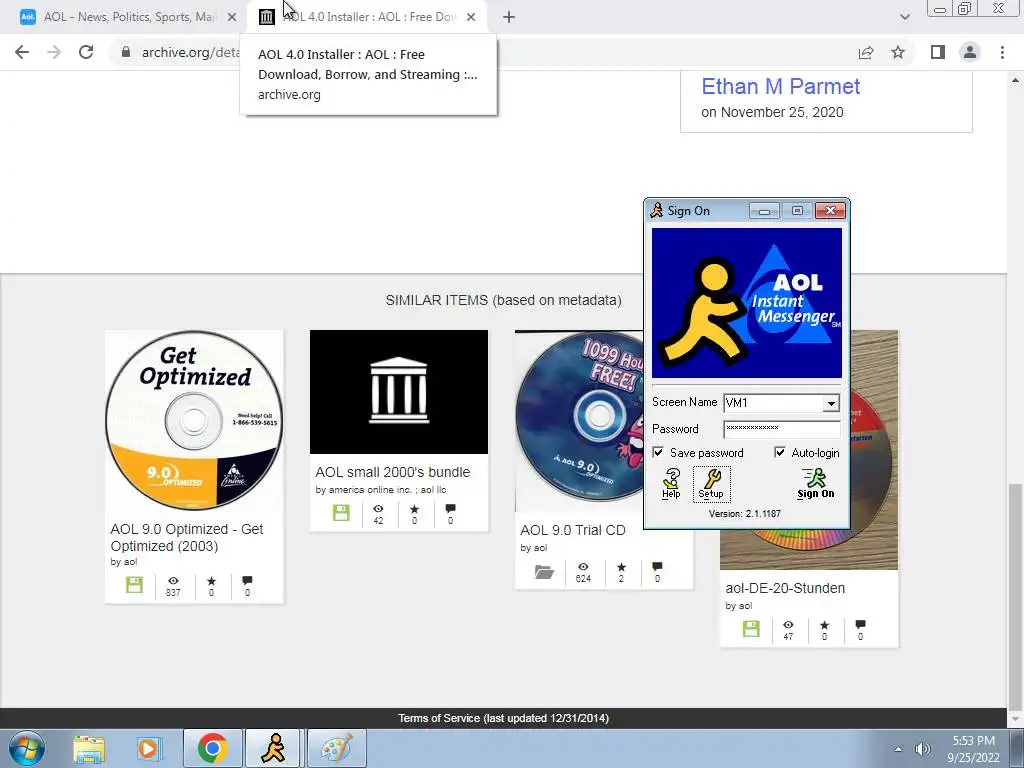
Task: Click the Help icon in Sign On window
Action: point(671,483)
